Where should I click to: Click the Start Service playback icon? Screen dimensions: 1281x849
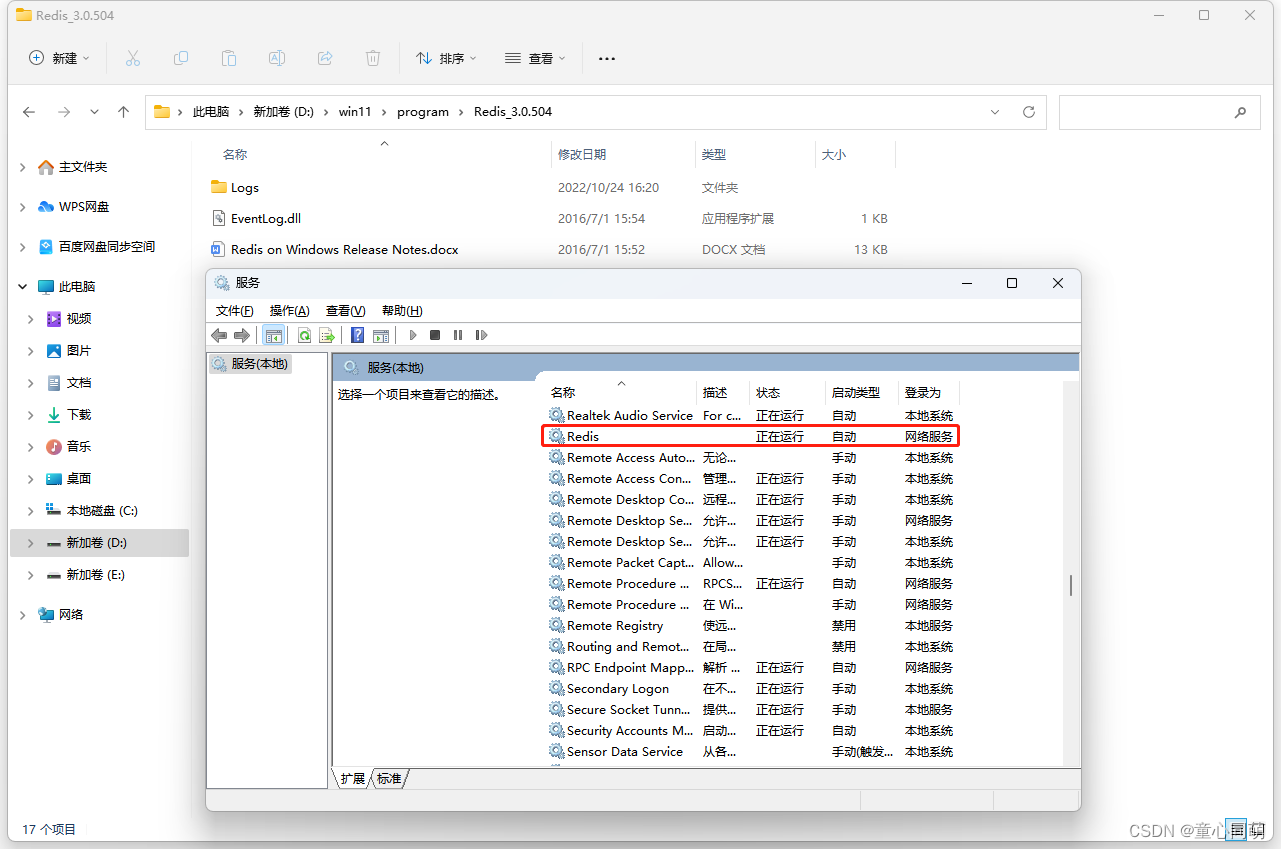[413, 335]
